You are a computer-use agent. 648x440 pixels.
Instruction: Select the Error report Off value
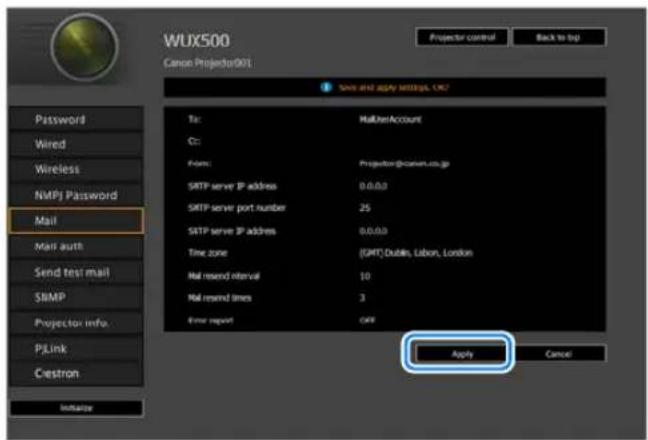[x=367, y=320]
